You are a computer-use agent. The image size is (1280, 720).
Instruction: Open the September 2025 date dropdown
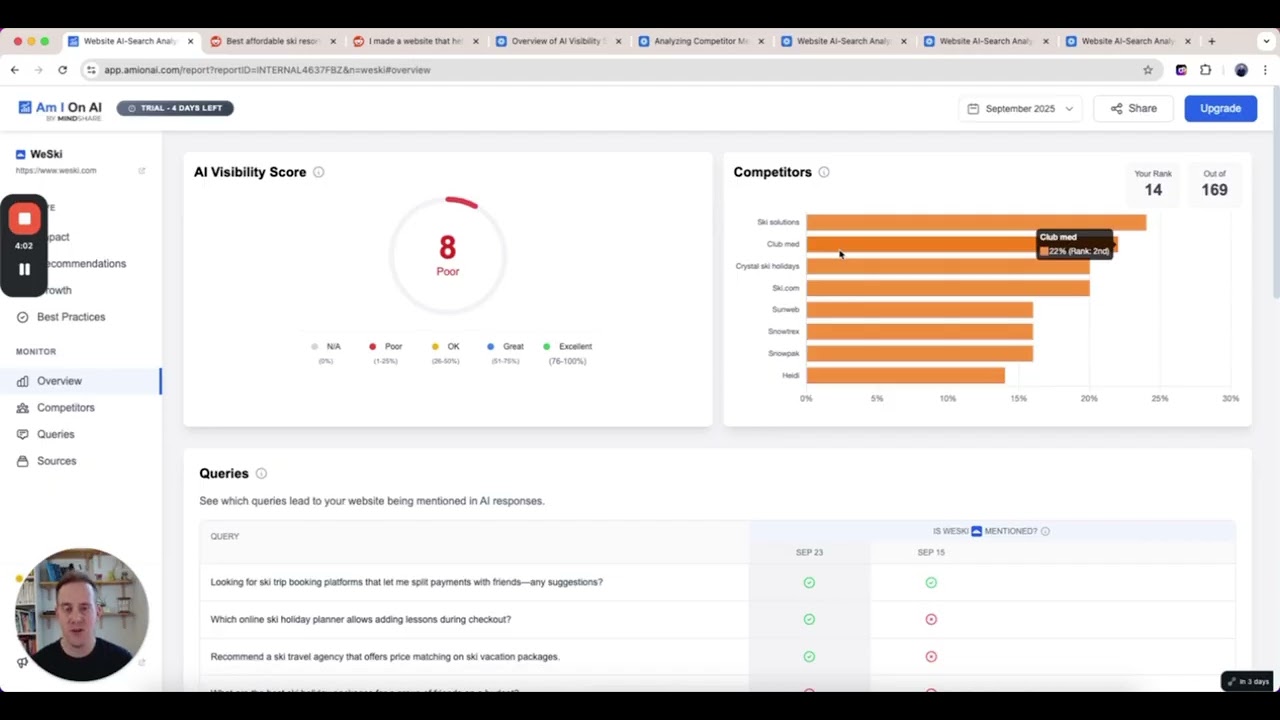click(x=1020, y=108)
